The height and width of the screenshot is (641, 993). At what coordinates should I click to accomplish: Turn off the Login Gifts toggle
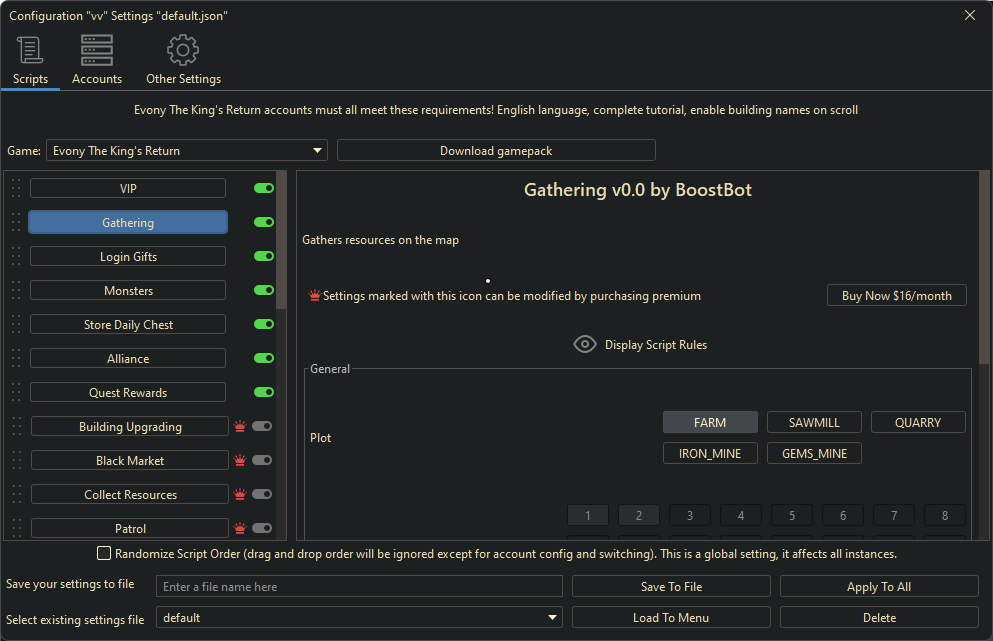pyautogui.click(x=263, y=256)
